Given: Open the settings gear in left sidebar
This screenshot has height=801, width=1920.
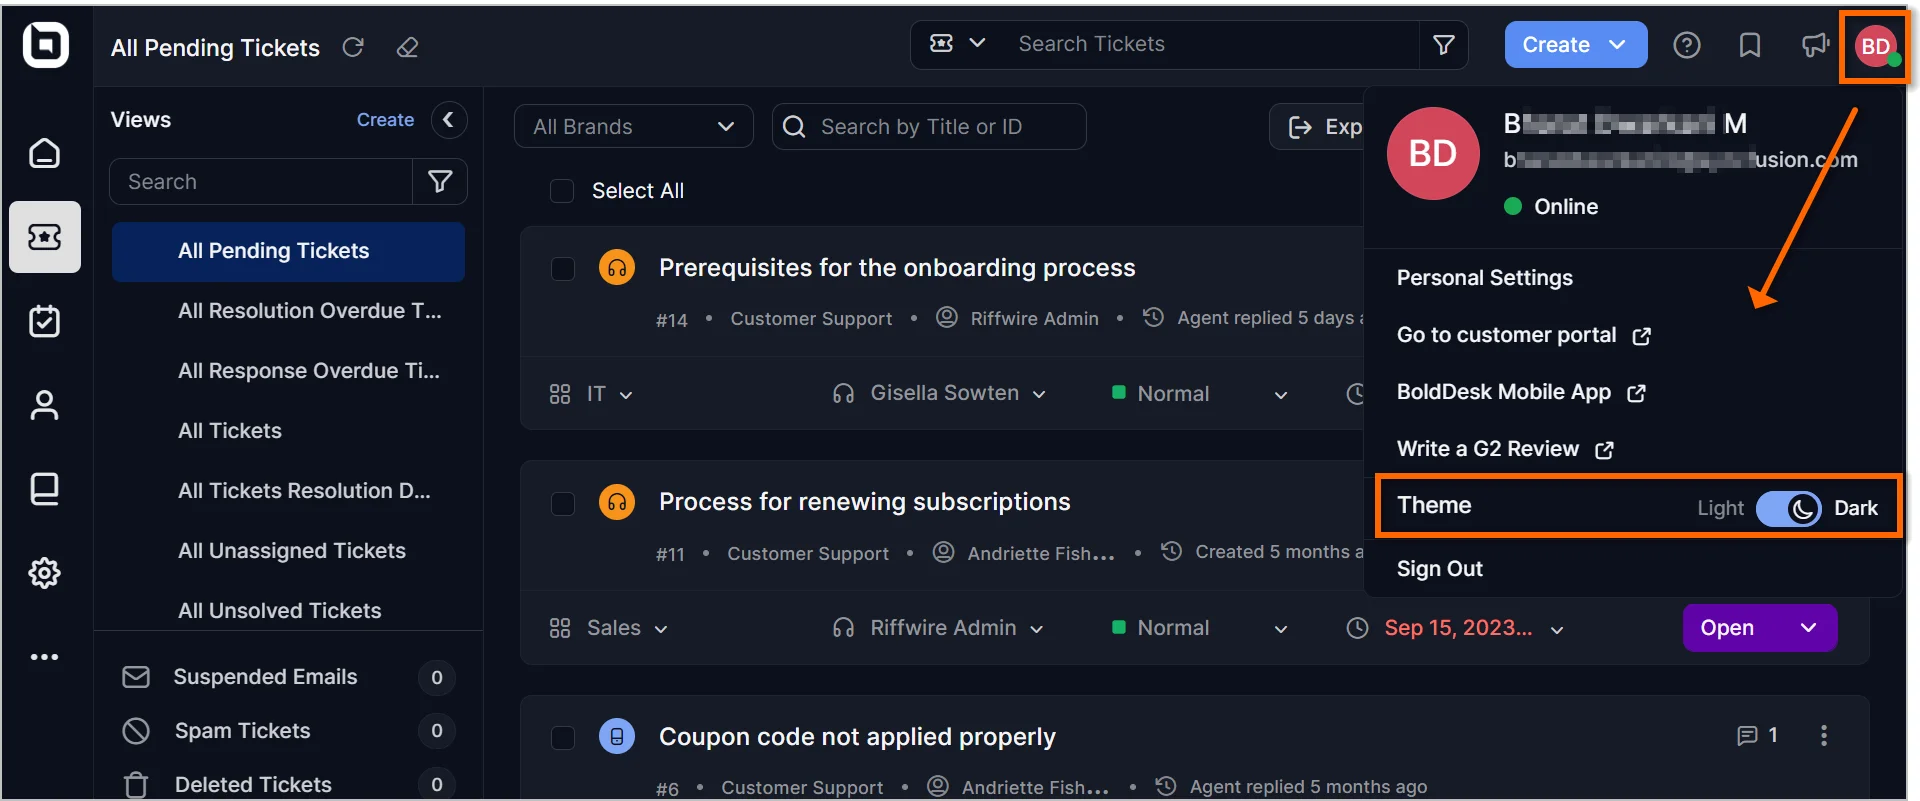Looking at the screenshot, I should click(x=44, y=573).
